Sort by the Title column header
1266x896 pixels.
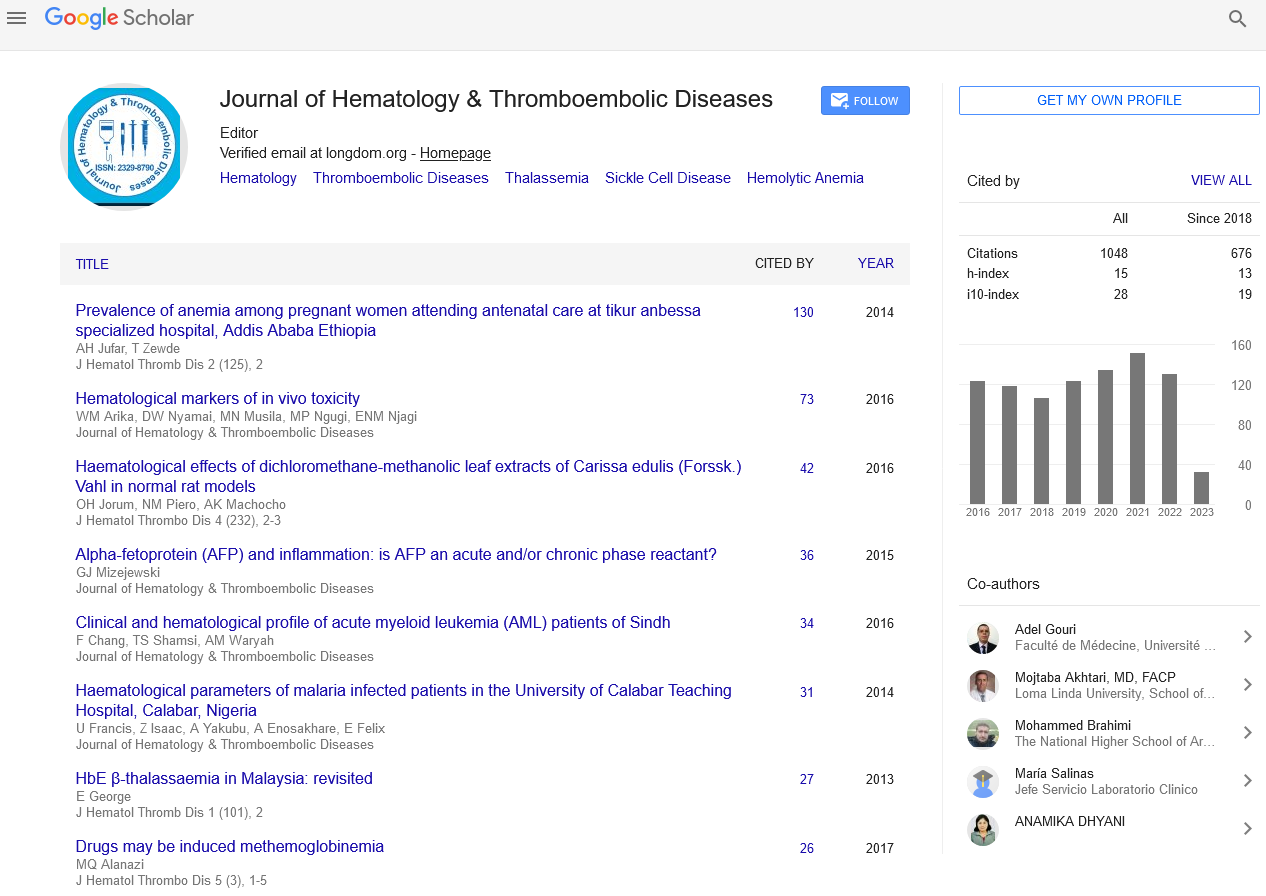coord(92,264)
